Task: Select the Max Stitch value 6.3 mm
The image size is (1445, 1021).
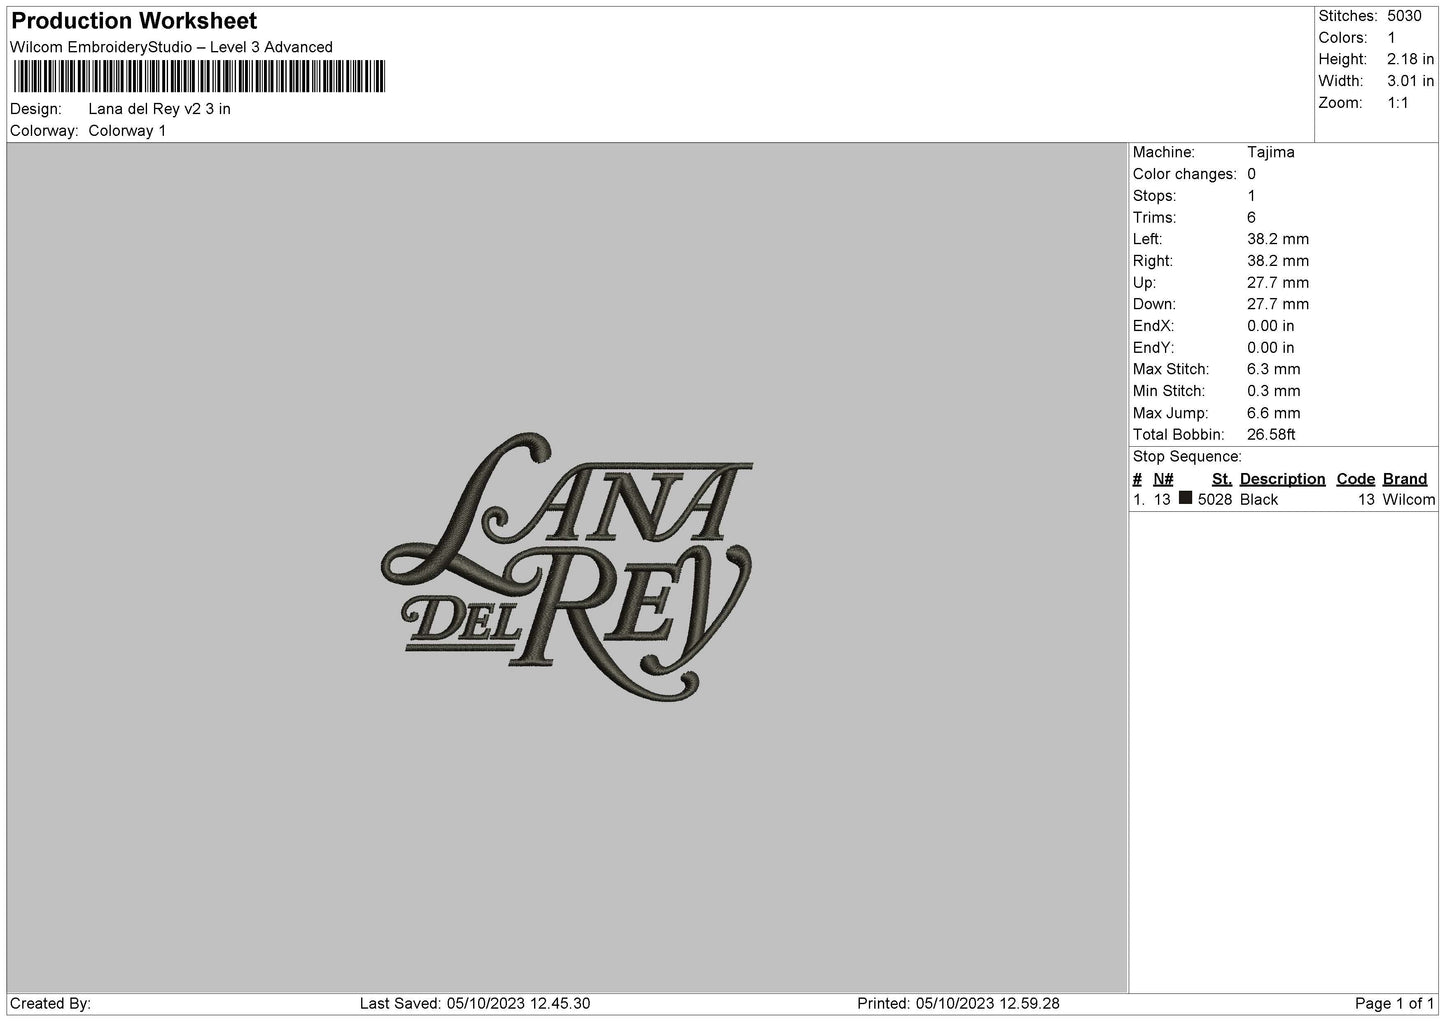Action: (1273, 369)
